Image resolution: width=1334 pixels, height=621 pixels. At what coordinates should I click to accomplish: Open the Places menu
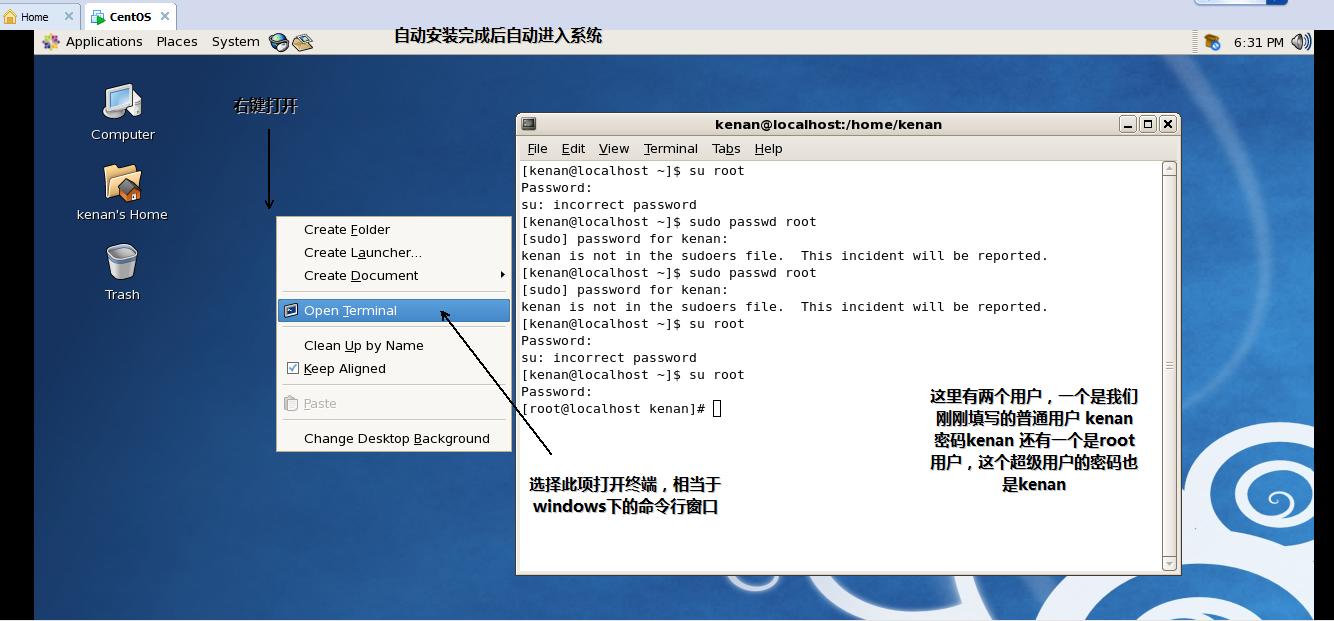click(x=177, y=42)
